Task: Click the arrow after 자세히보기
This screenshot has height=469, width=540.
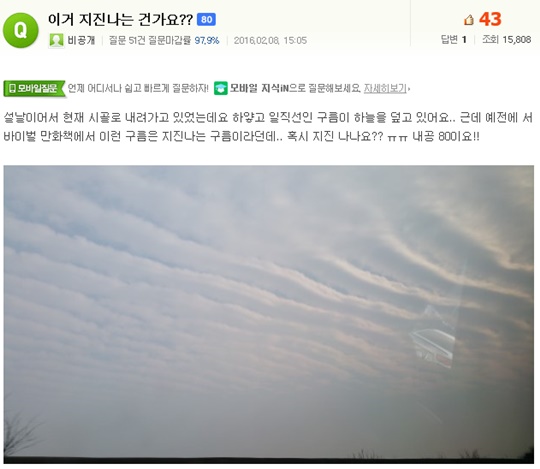Action: 409,89
